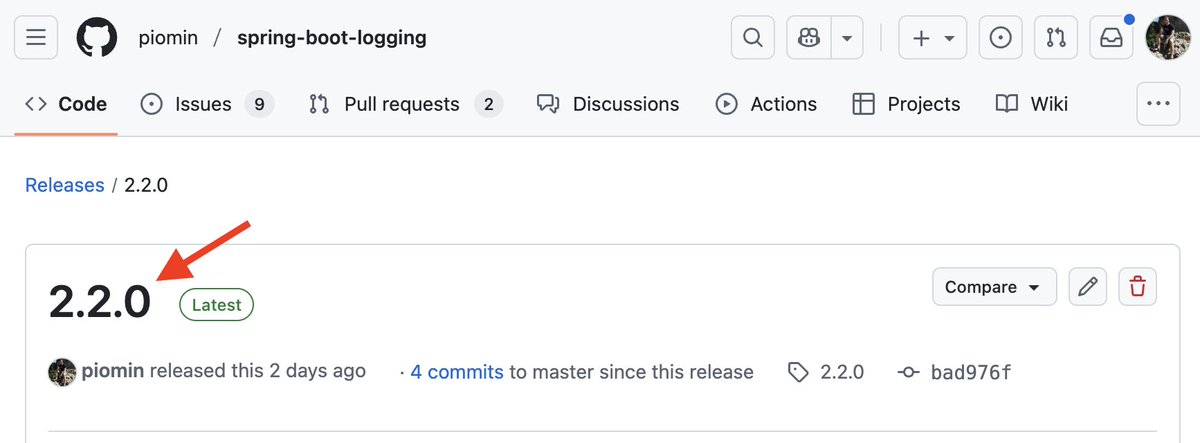The width and height of the screenshot is (1200, 443).
Task: Delete the release with trash icon
Action: [1137, 287]
